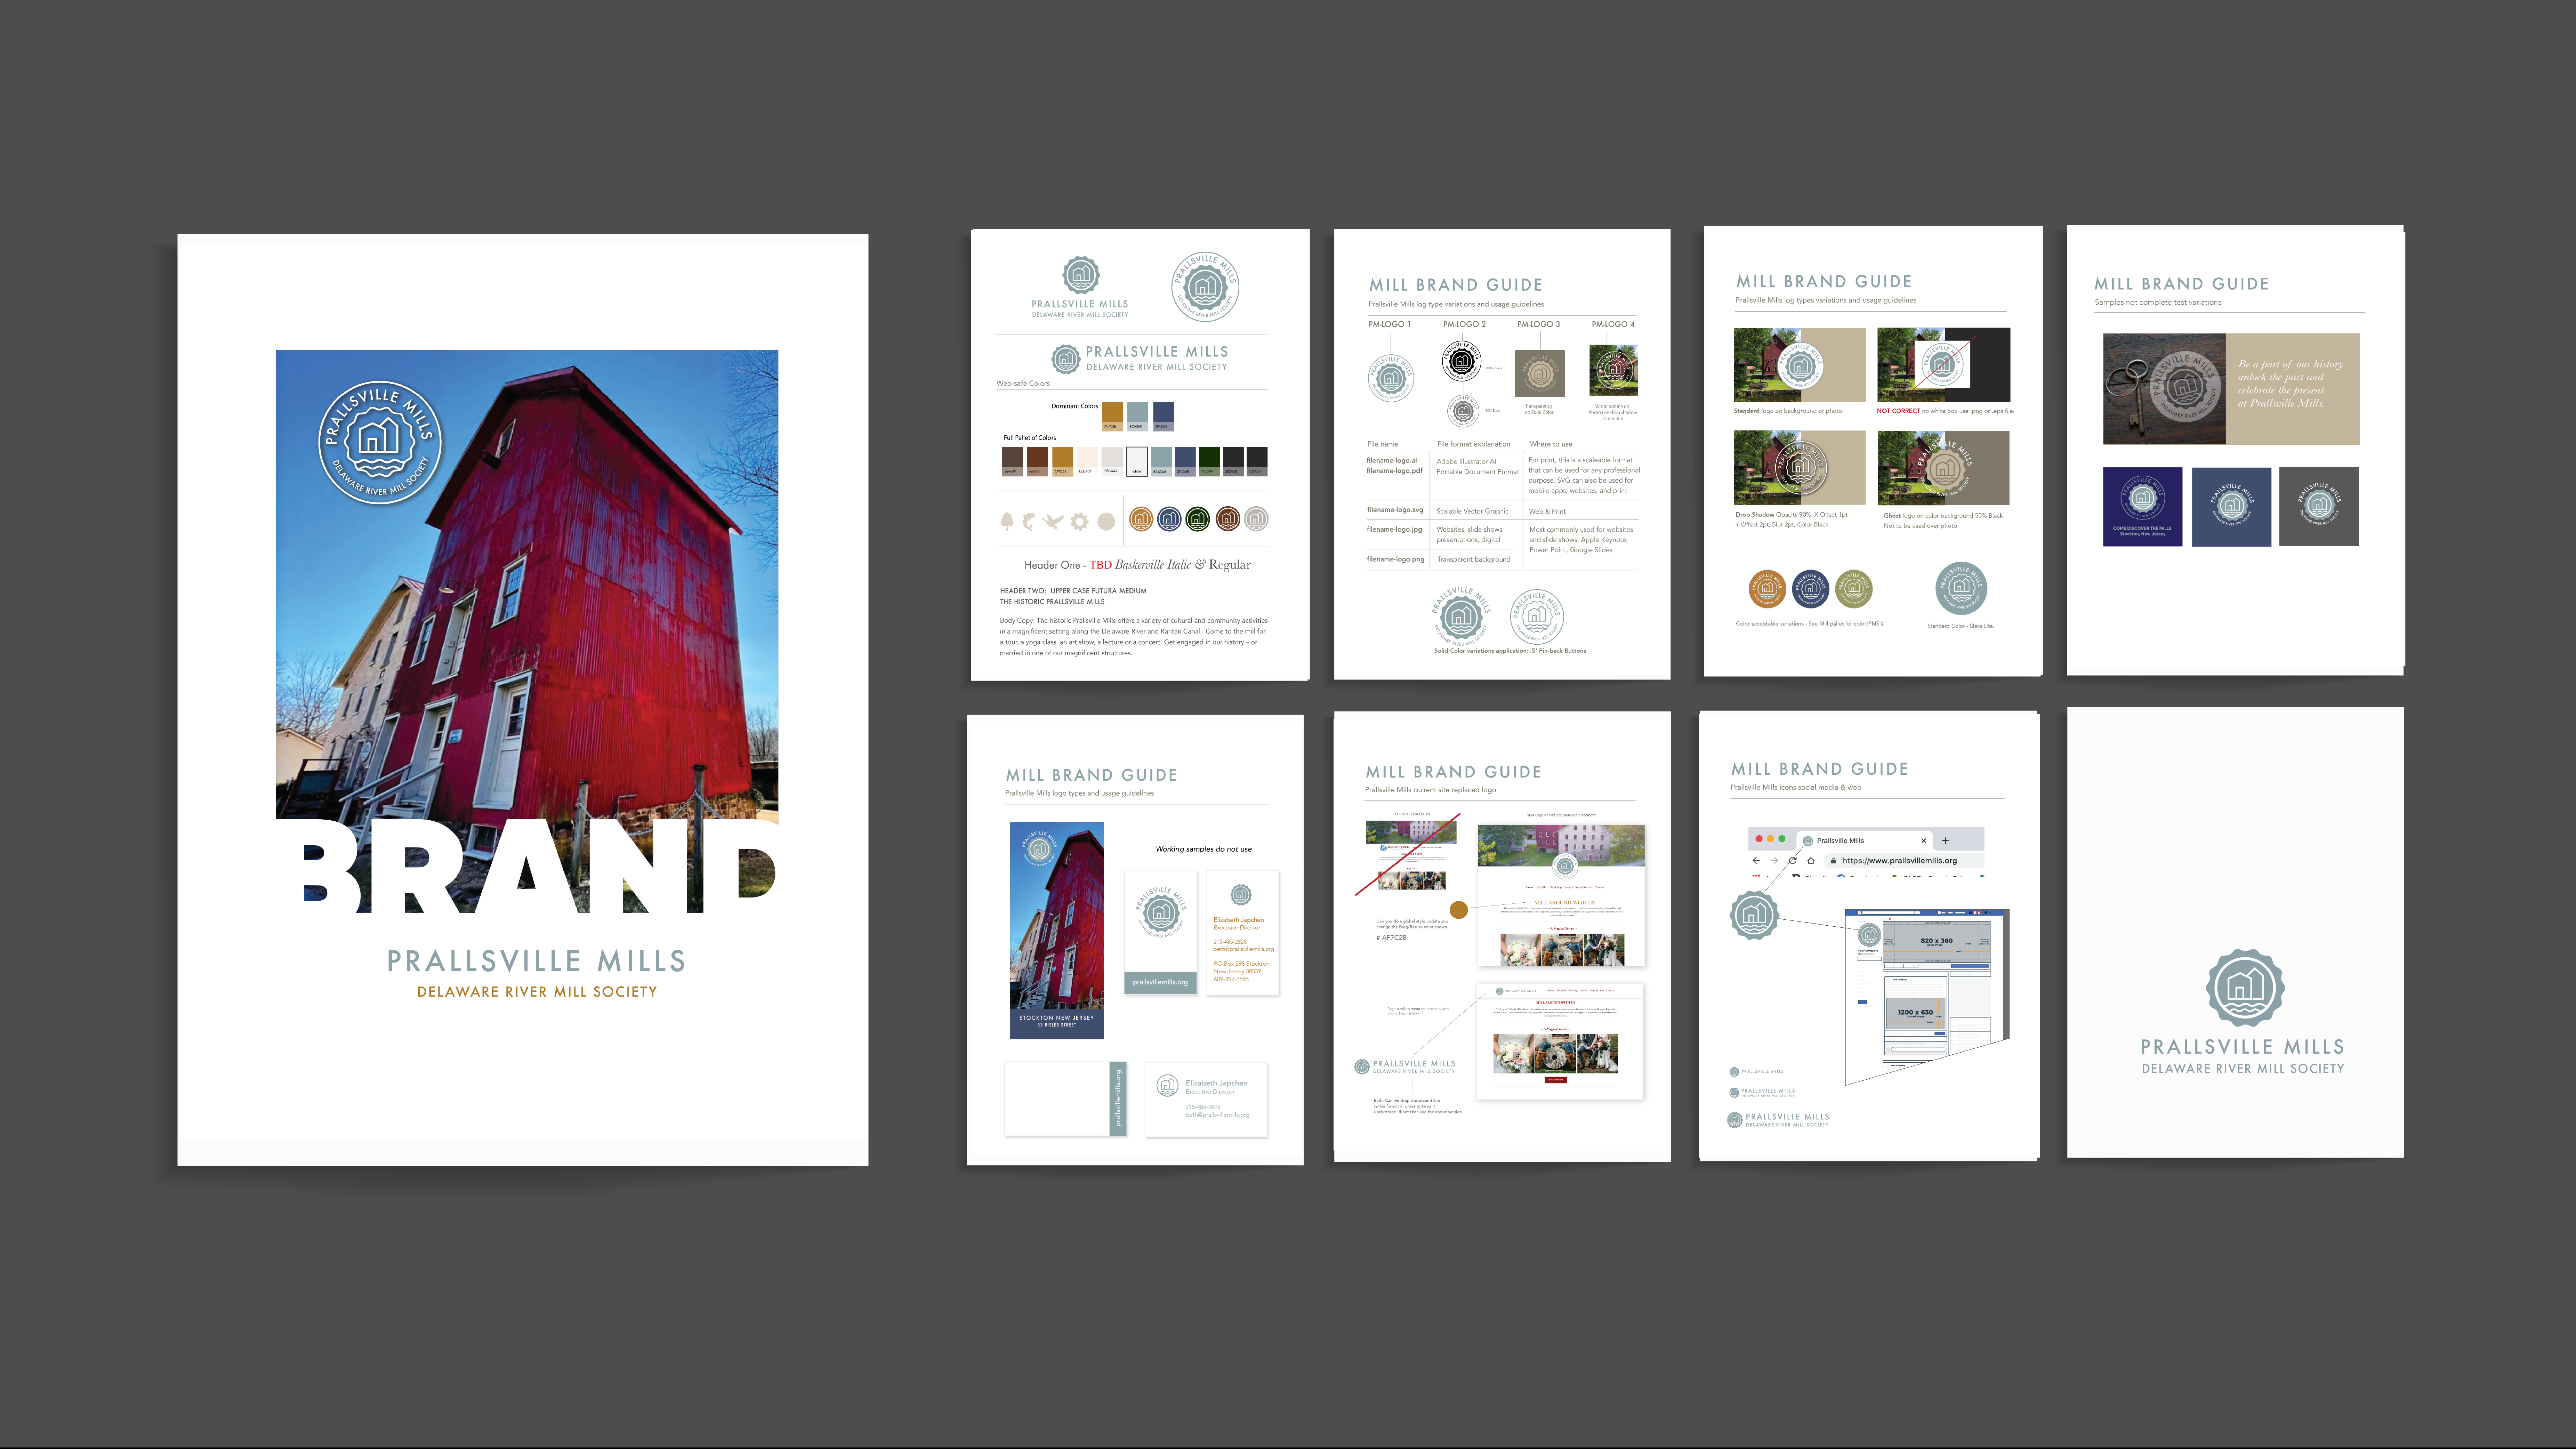Click the red traffic-light dot in the browser mockup
This screenshot has width=2576, height=1449.
tap(1759, 839)
